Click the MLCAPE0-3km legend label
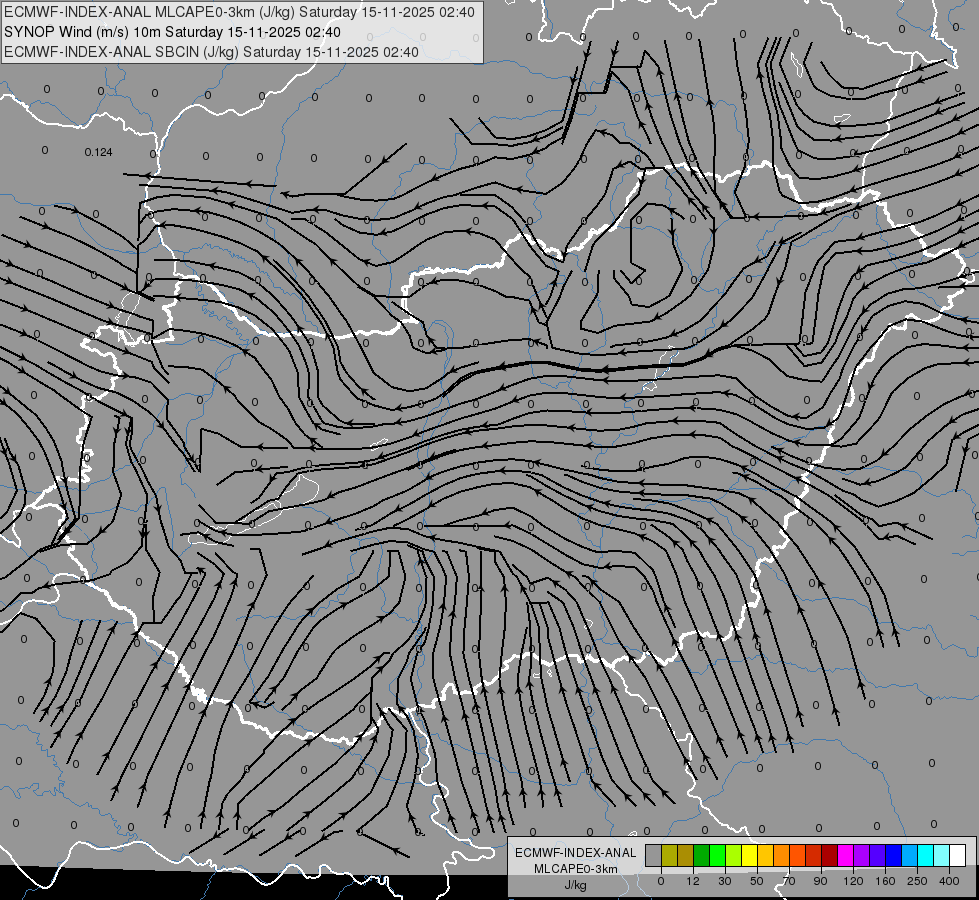Screen dimensions: 979x900 (575, 869)
